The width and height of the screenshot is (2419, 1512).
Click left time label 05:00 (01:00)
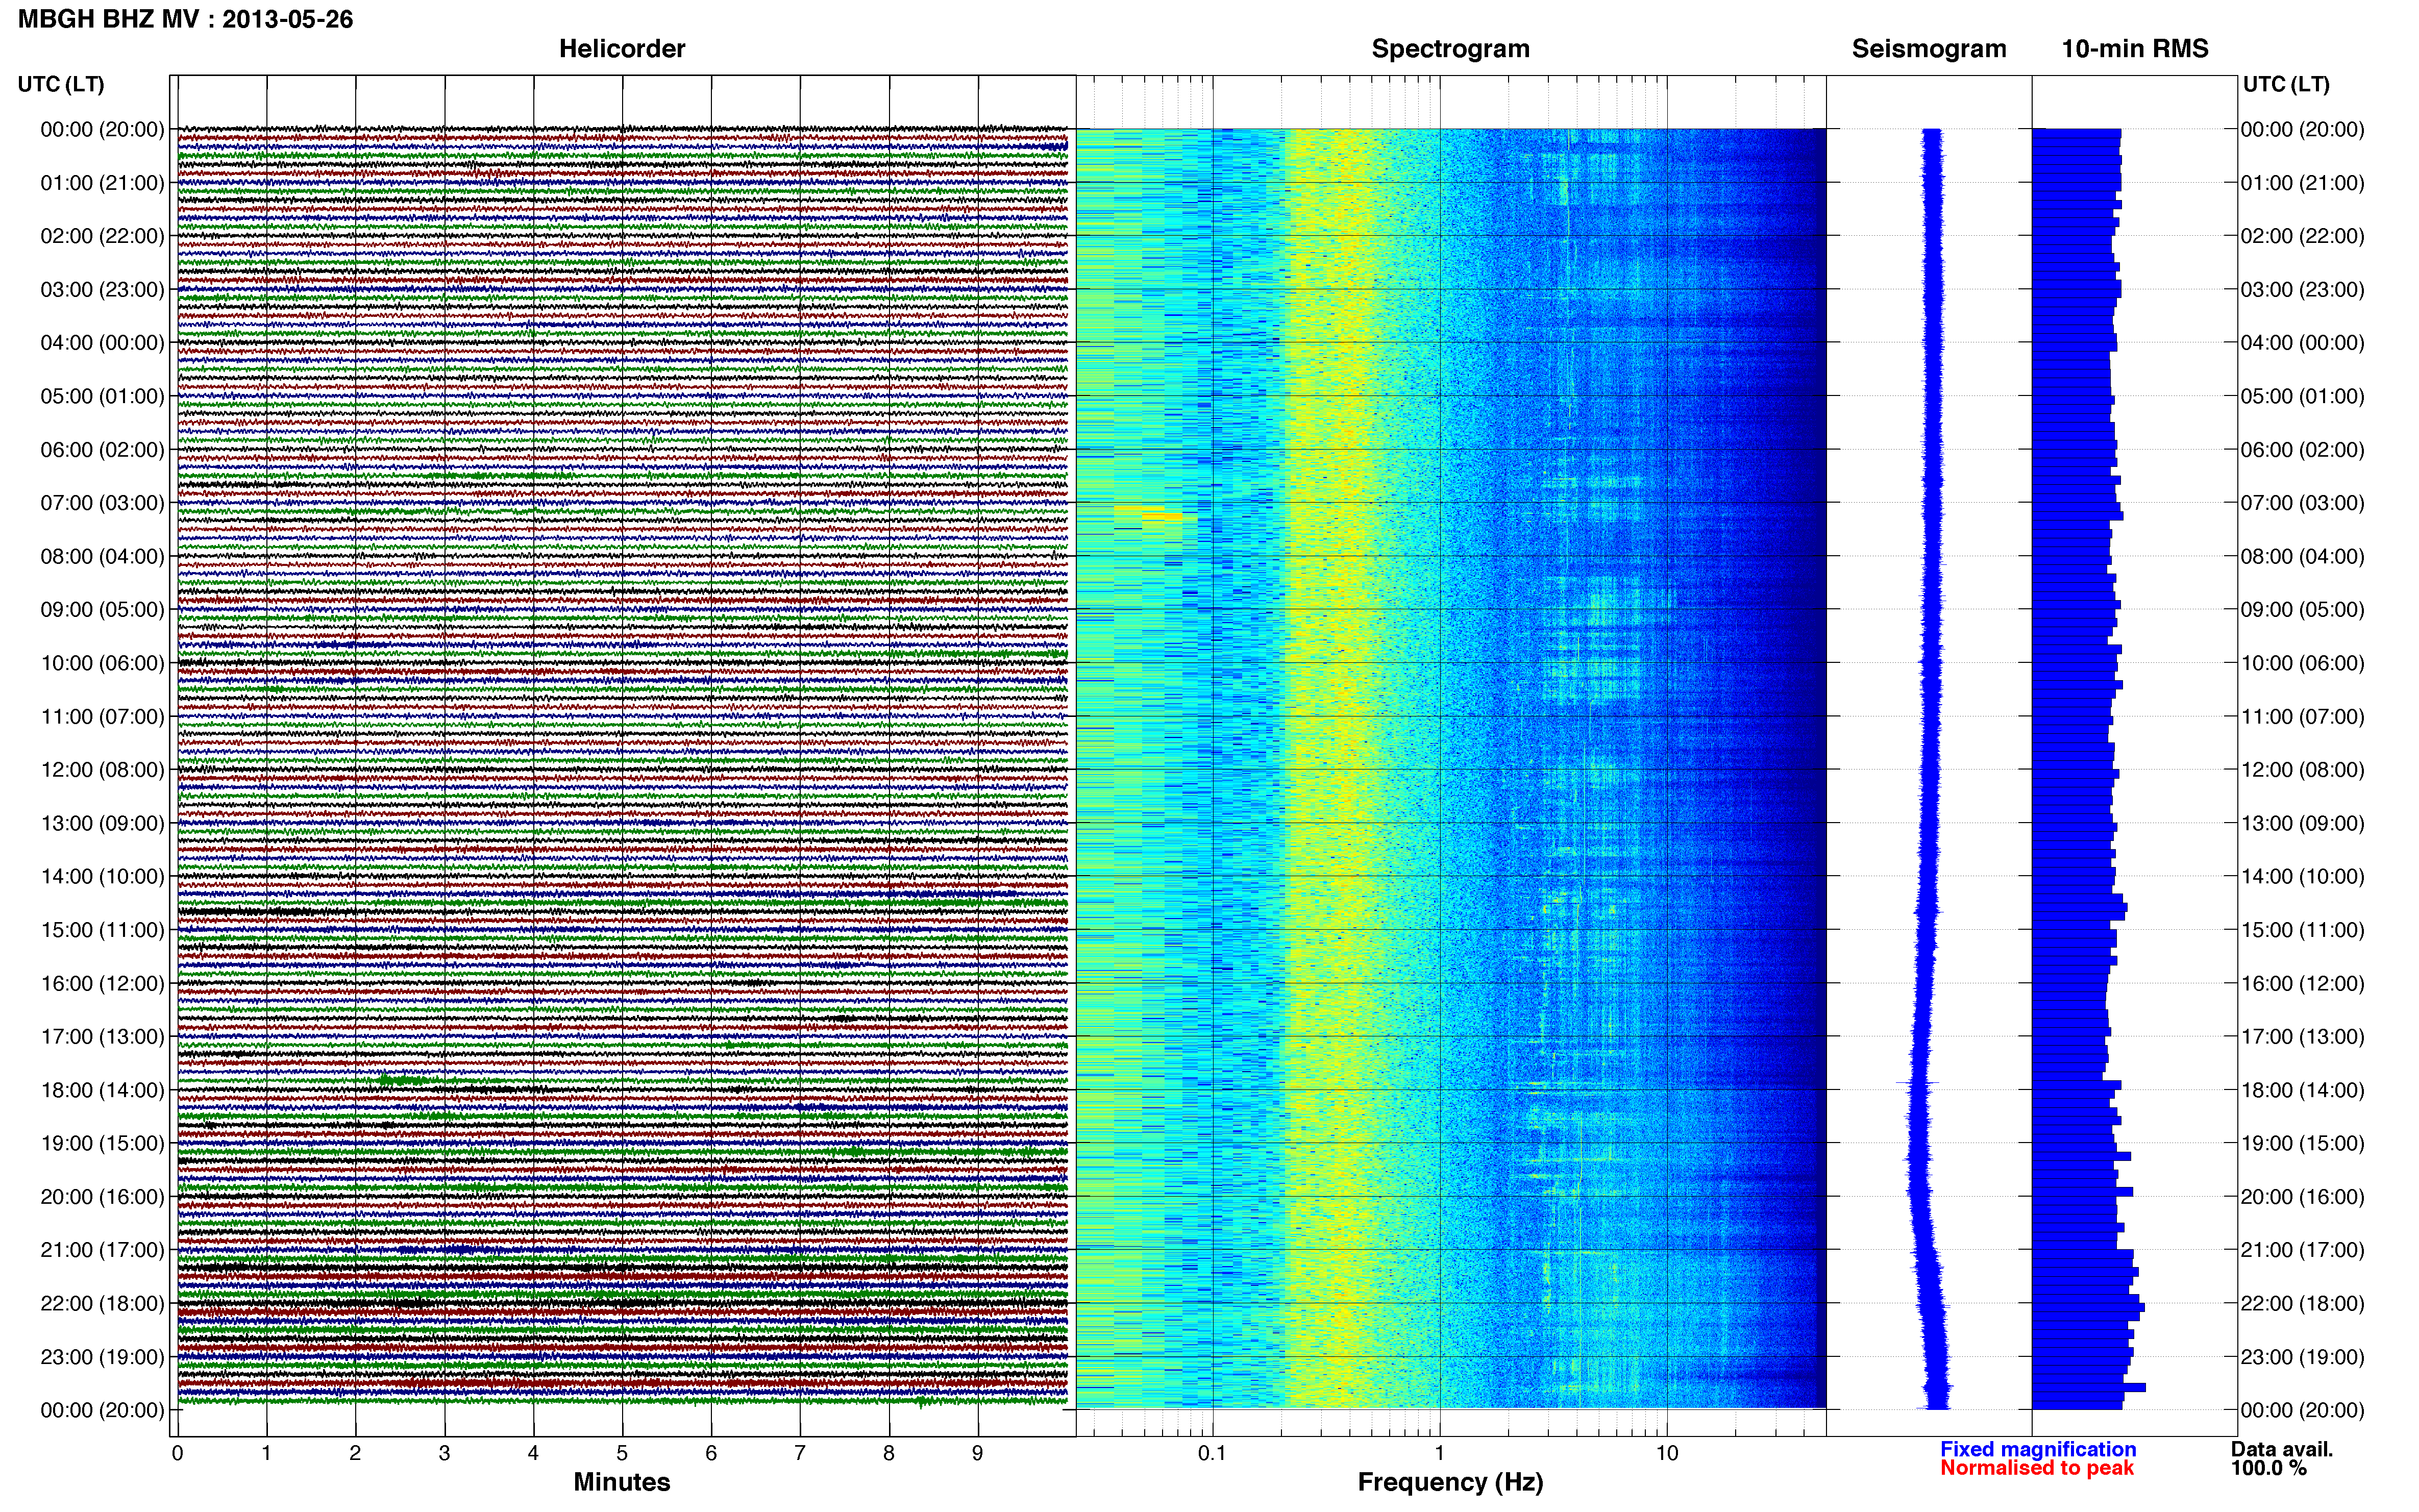(102, 396)
